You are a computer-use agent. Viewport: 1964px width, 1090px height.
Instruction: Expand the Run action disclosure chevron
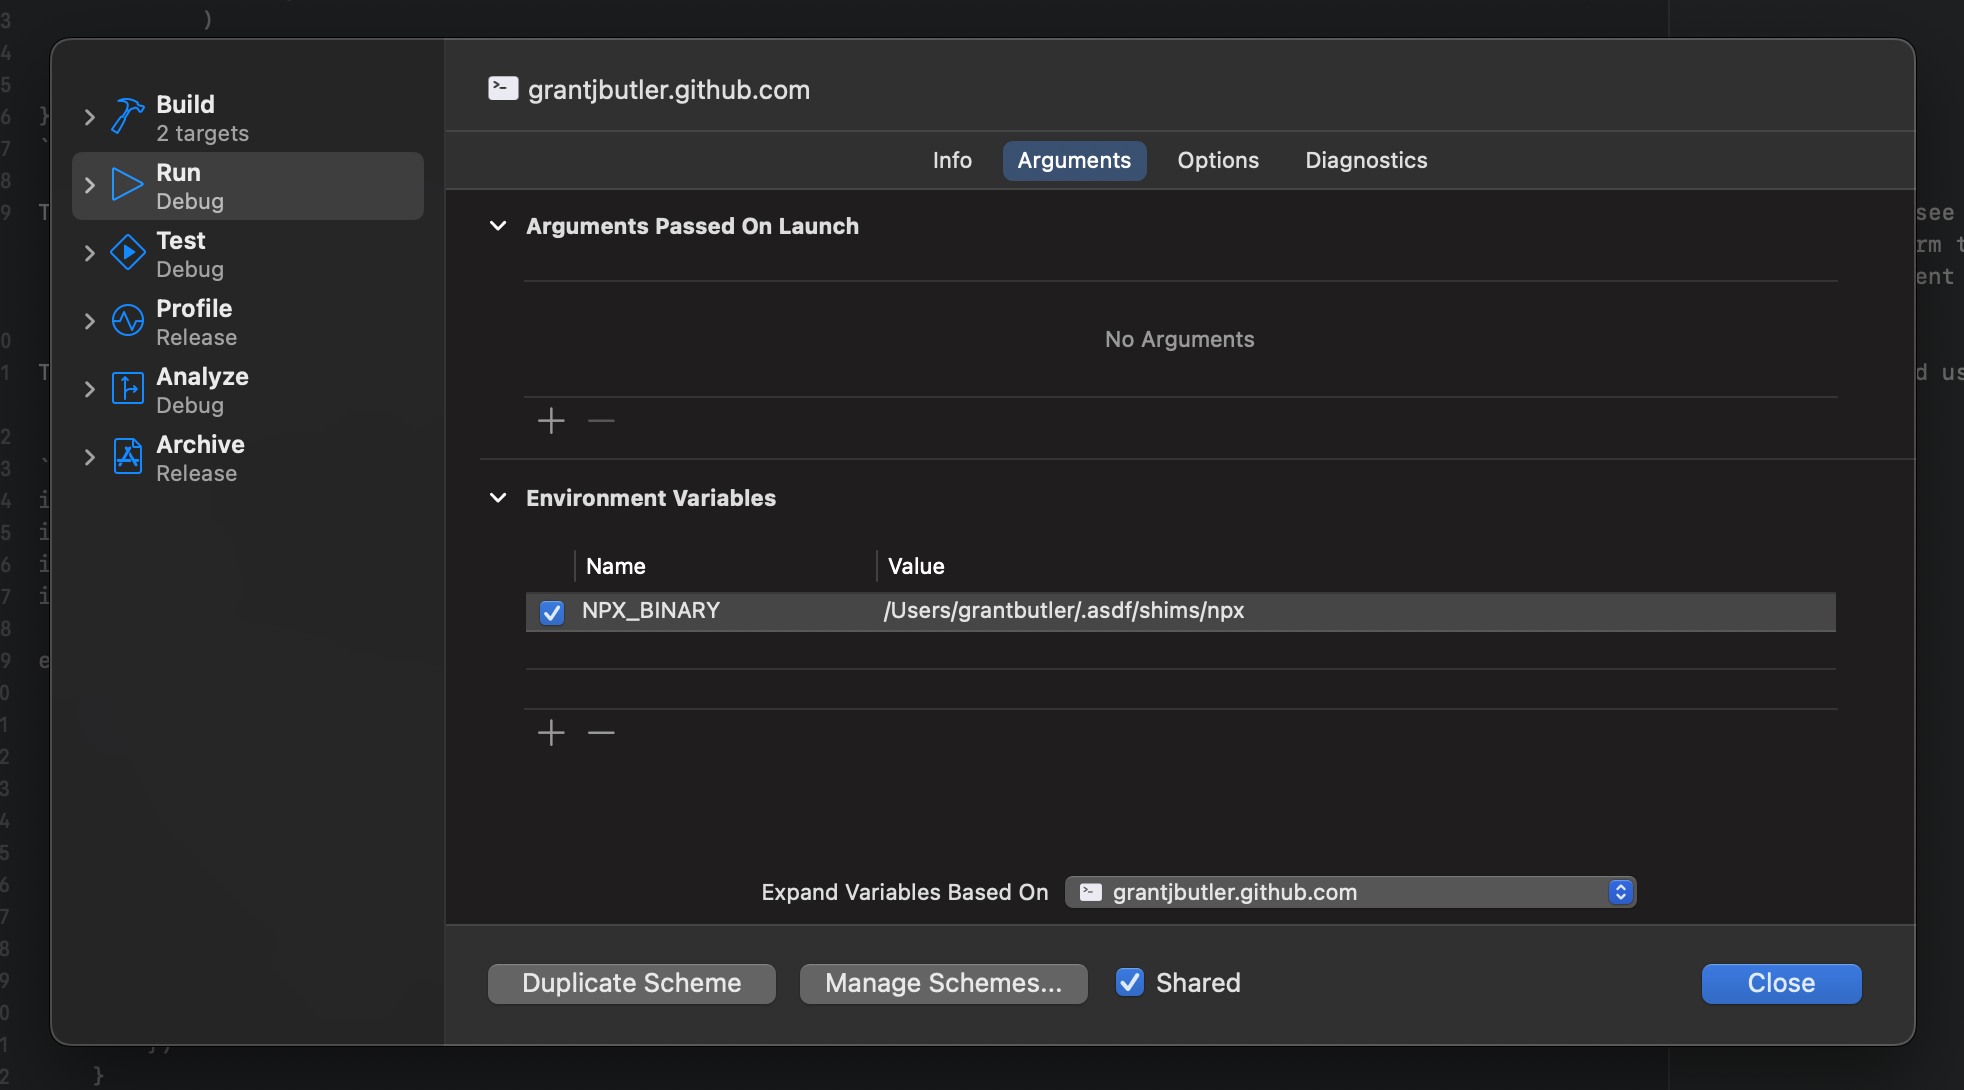(x=90, y=185)
